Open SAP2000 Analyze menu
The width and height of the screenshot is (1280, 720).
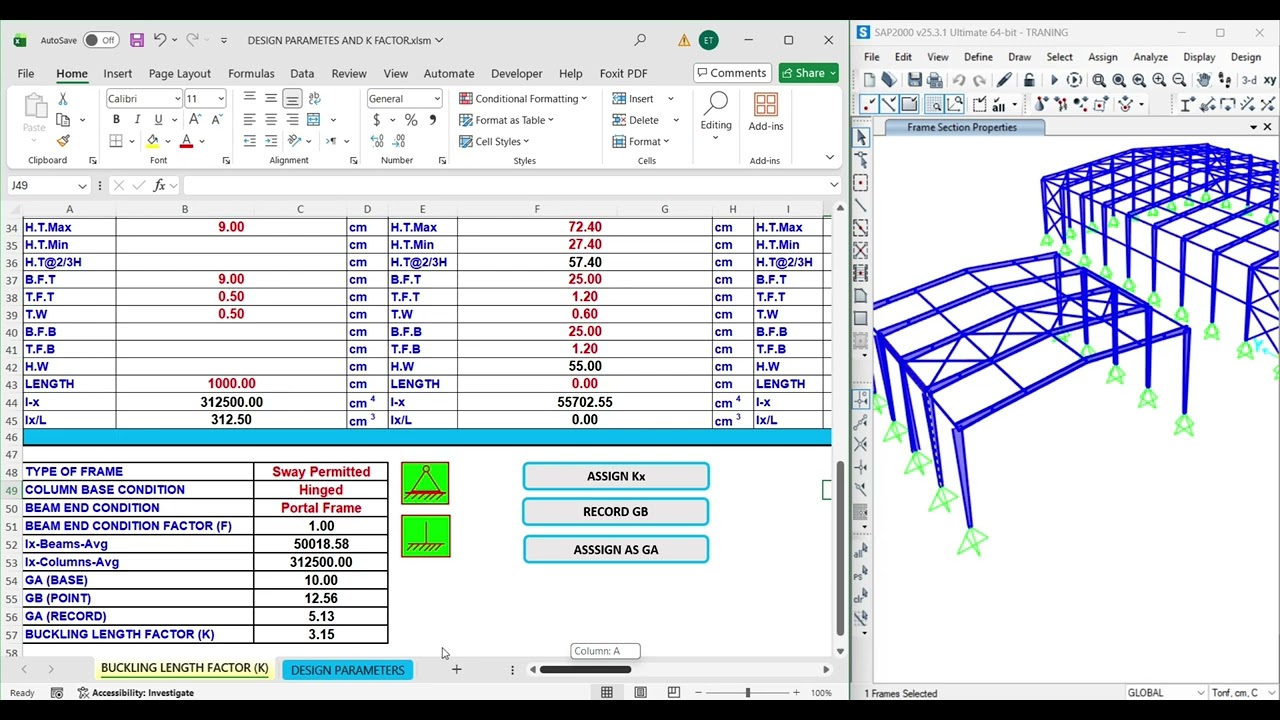coord(1150,57)
